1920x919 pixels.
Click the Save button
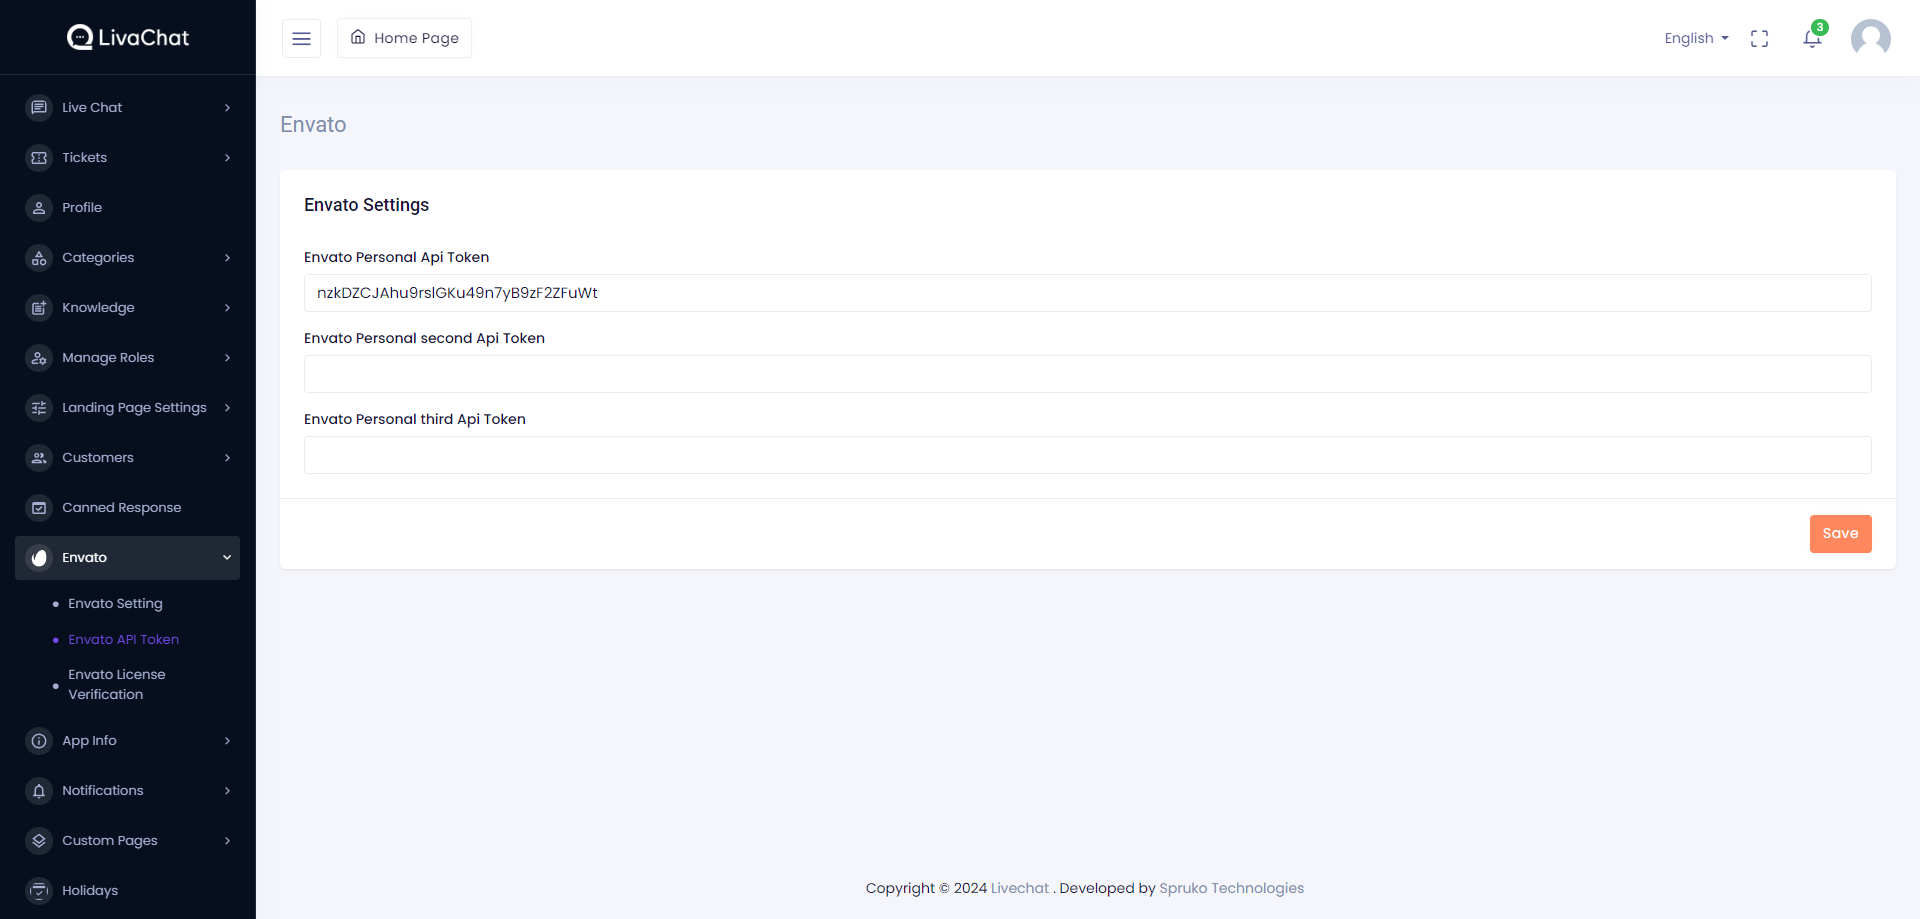pos(1840,534)
